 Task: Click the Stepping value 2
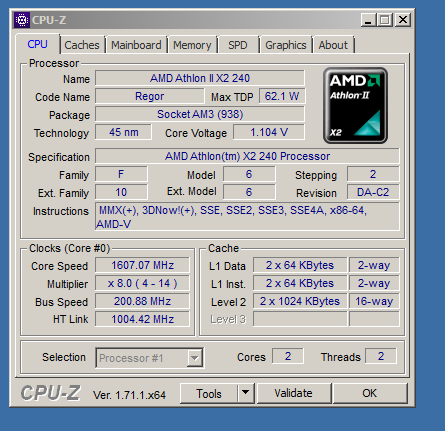tap(373, 174)
